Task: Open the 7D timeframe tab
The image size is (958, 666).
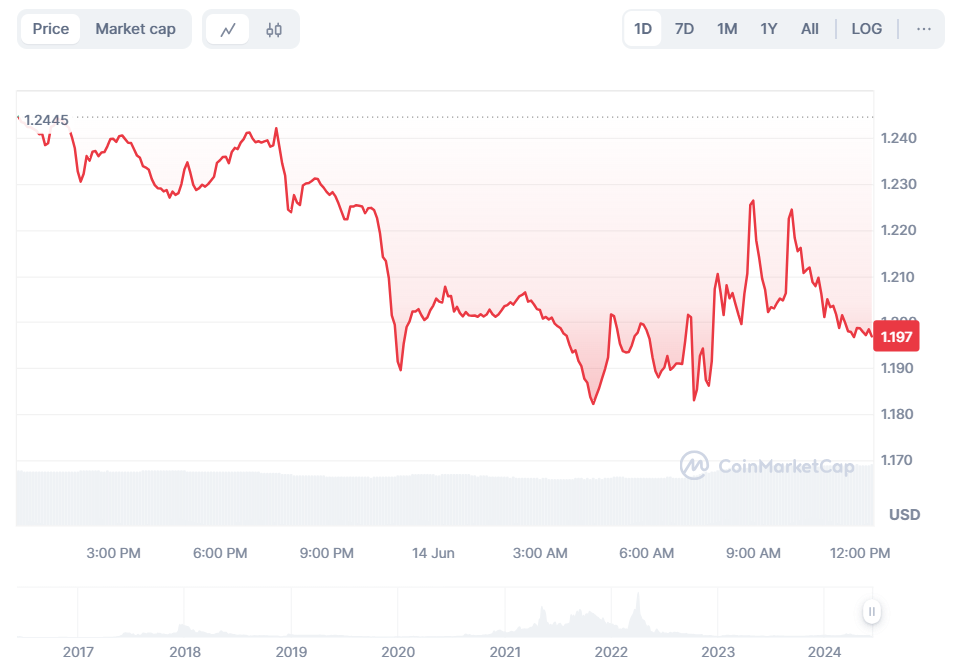Action: point(684,28)
